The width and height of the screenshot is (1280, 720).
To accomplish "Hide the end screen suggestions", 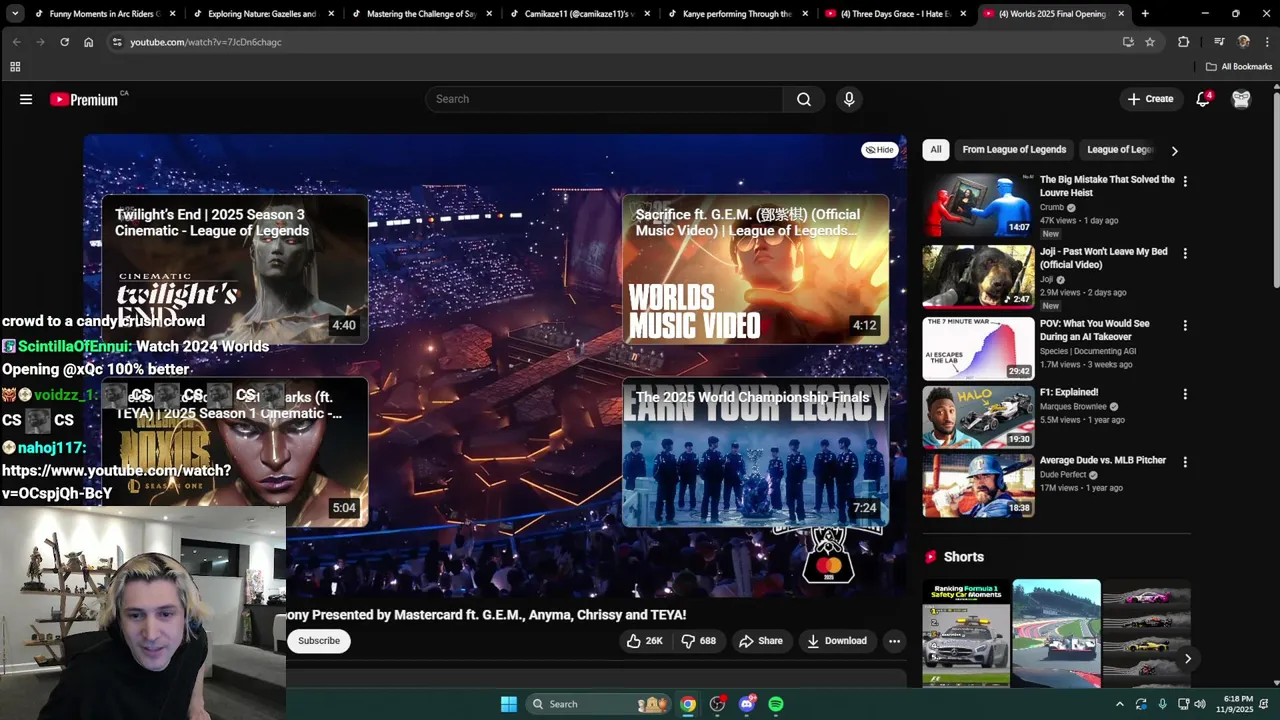I will click(x=879, y=150).
